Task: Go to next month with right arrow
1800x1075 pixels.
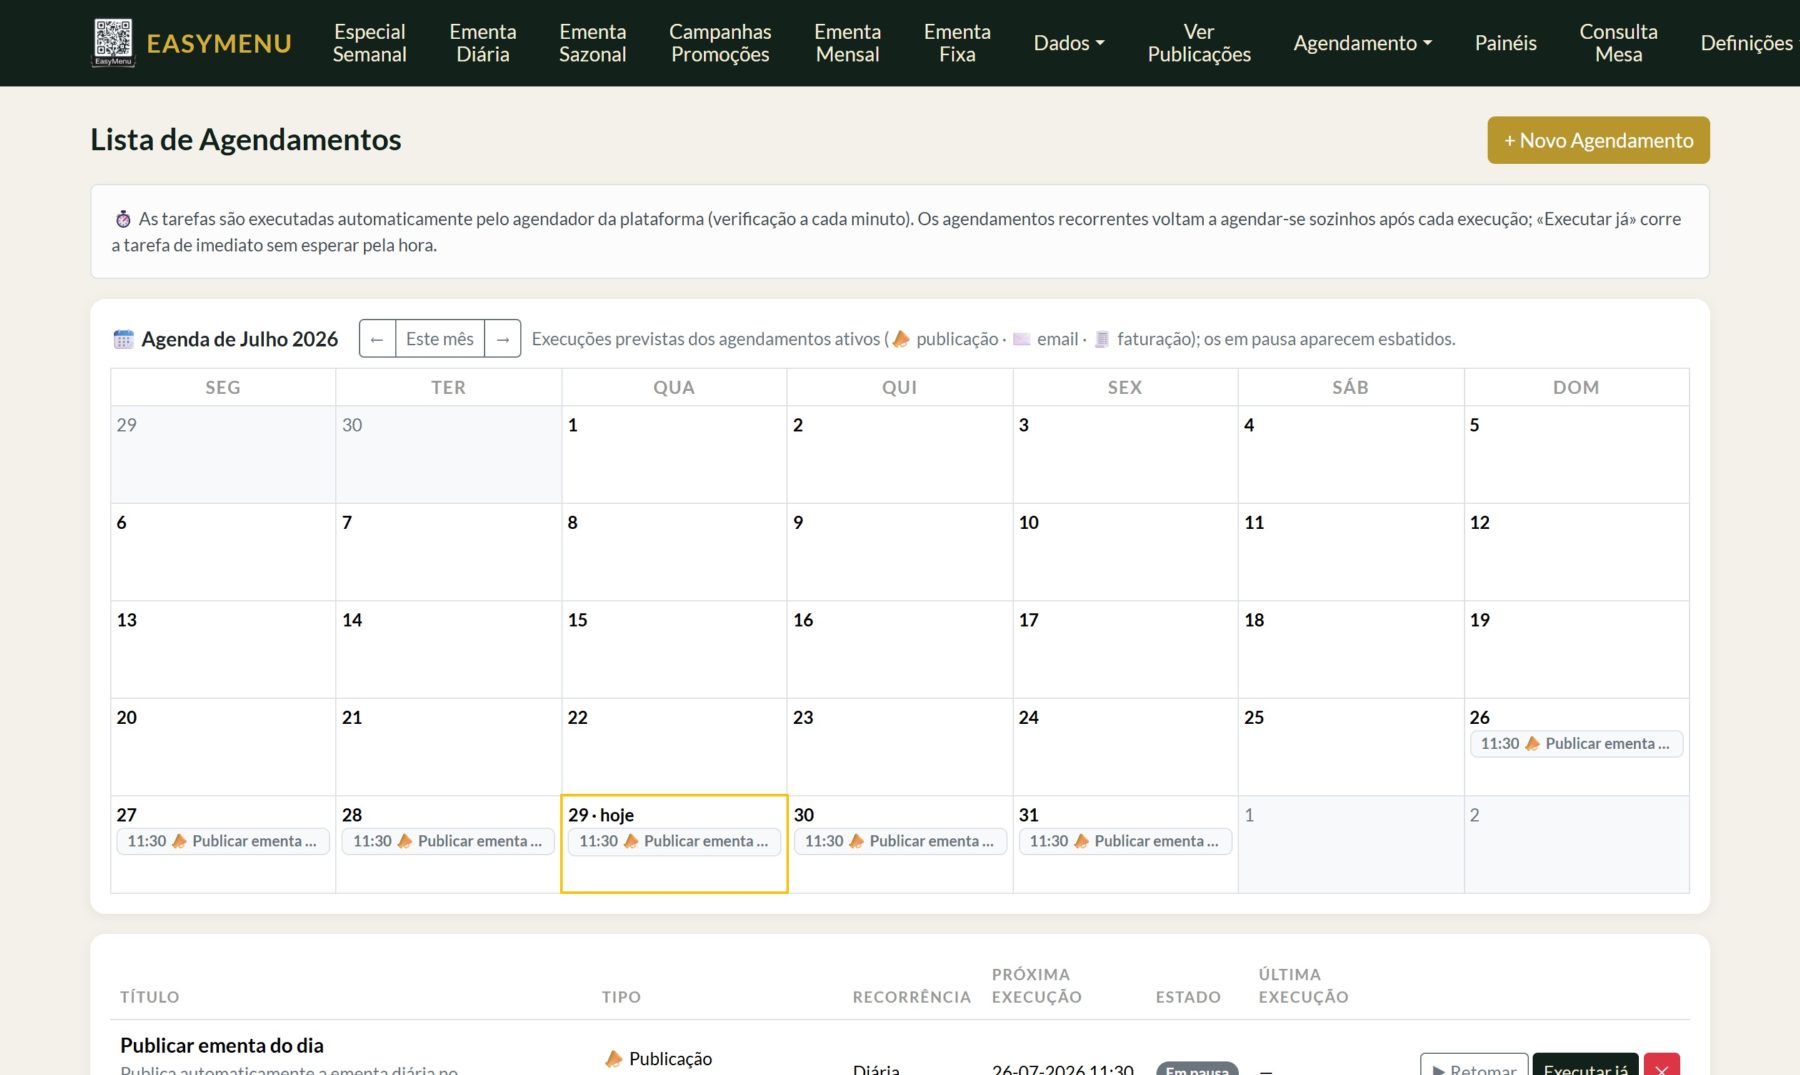Action: 503,339
